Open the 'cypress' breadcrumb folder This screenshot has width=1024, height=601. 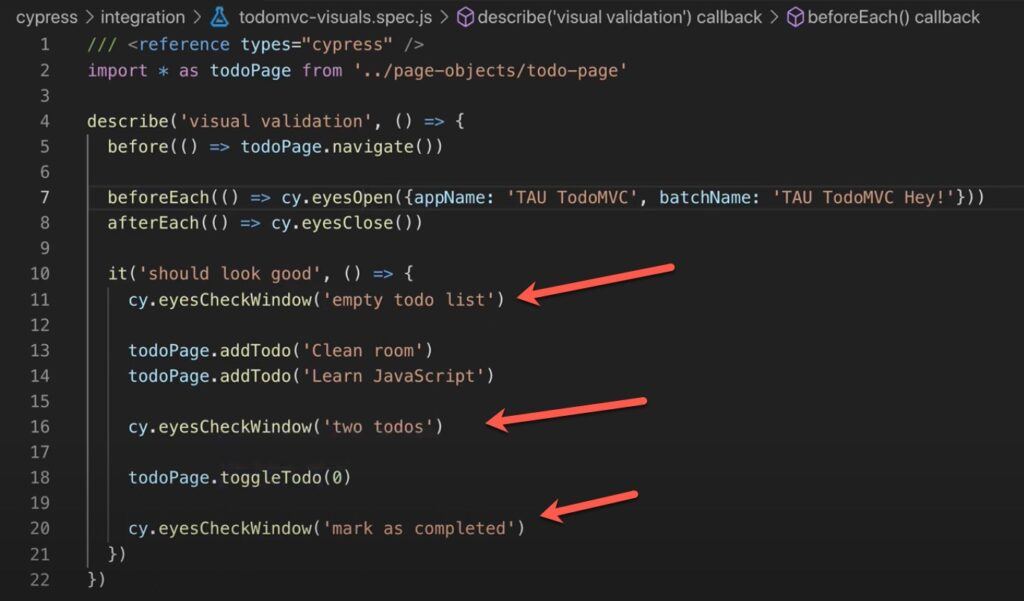click(46, 18)
